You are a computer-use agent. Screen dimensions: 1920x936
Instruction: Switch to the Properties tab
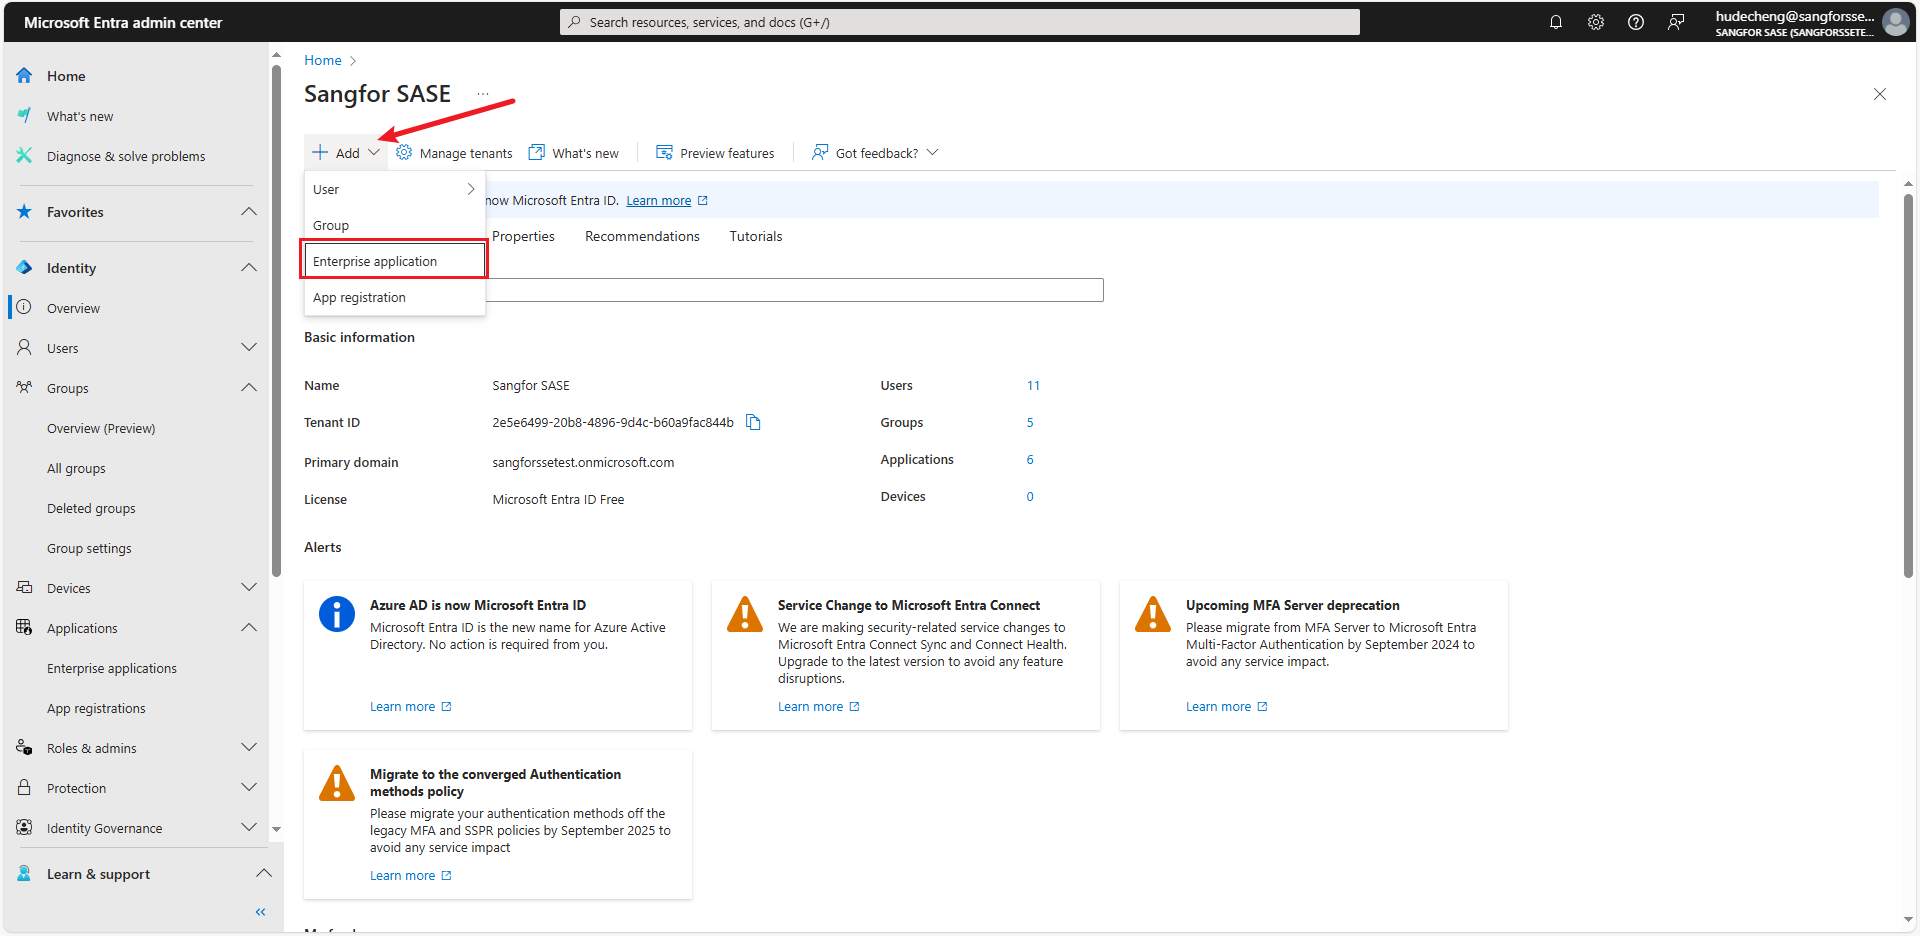(523, 236)
